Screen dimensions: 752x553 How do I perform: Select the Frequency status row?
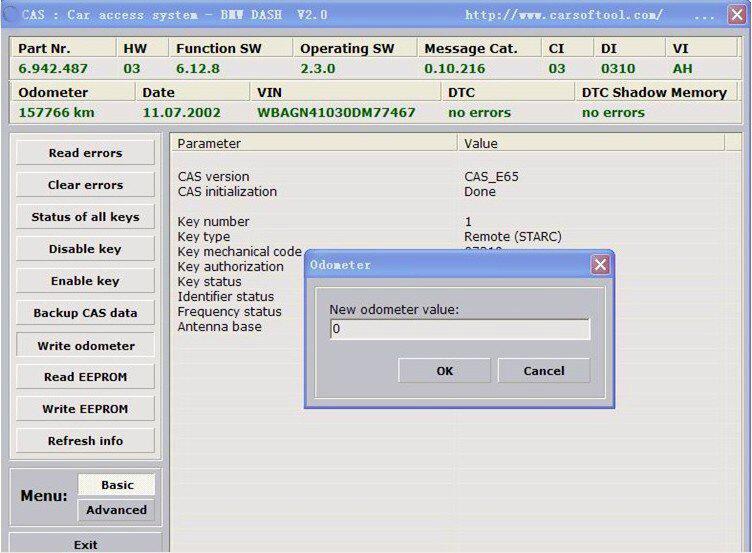pos(229,311)
